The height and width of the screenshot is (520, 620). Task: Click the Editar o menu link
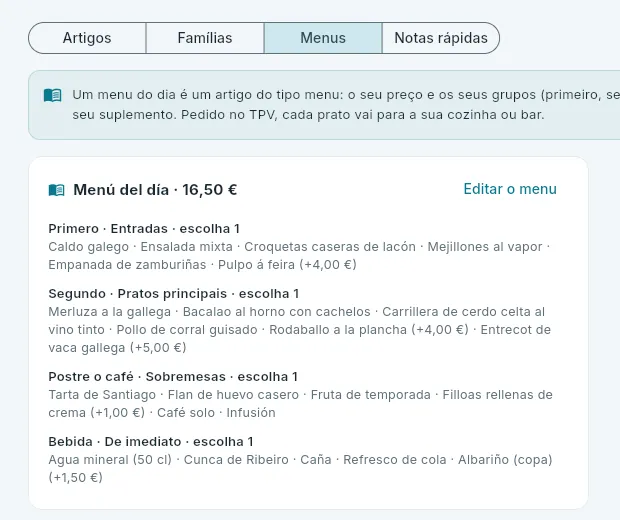[510, 189]
